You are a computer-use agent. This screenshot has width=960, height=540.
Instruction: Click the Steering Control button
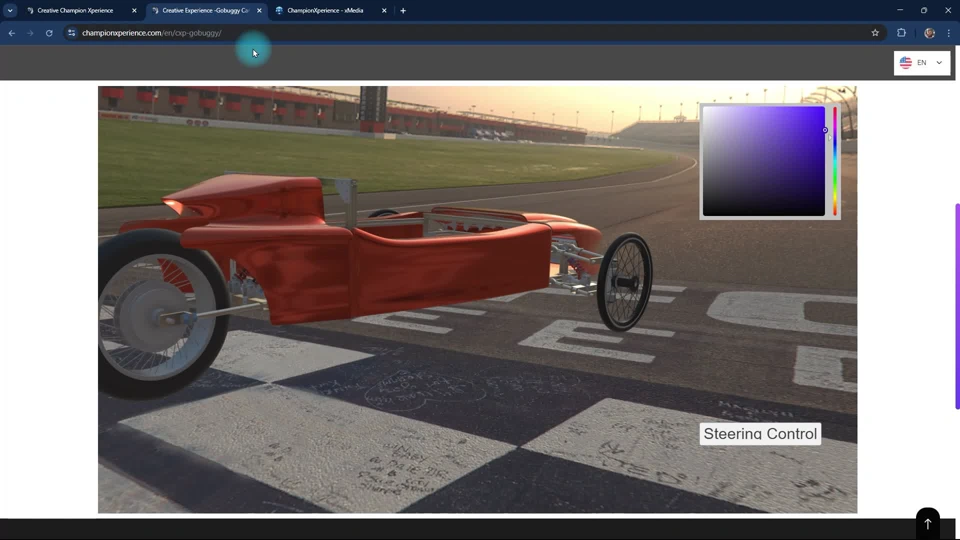point(760,433)
